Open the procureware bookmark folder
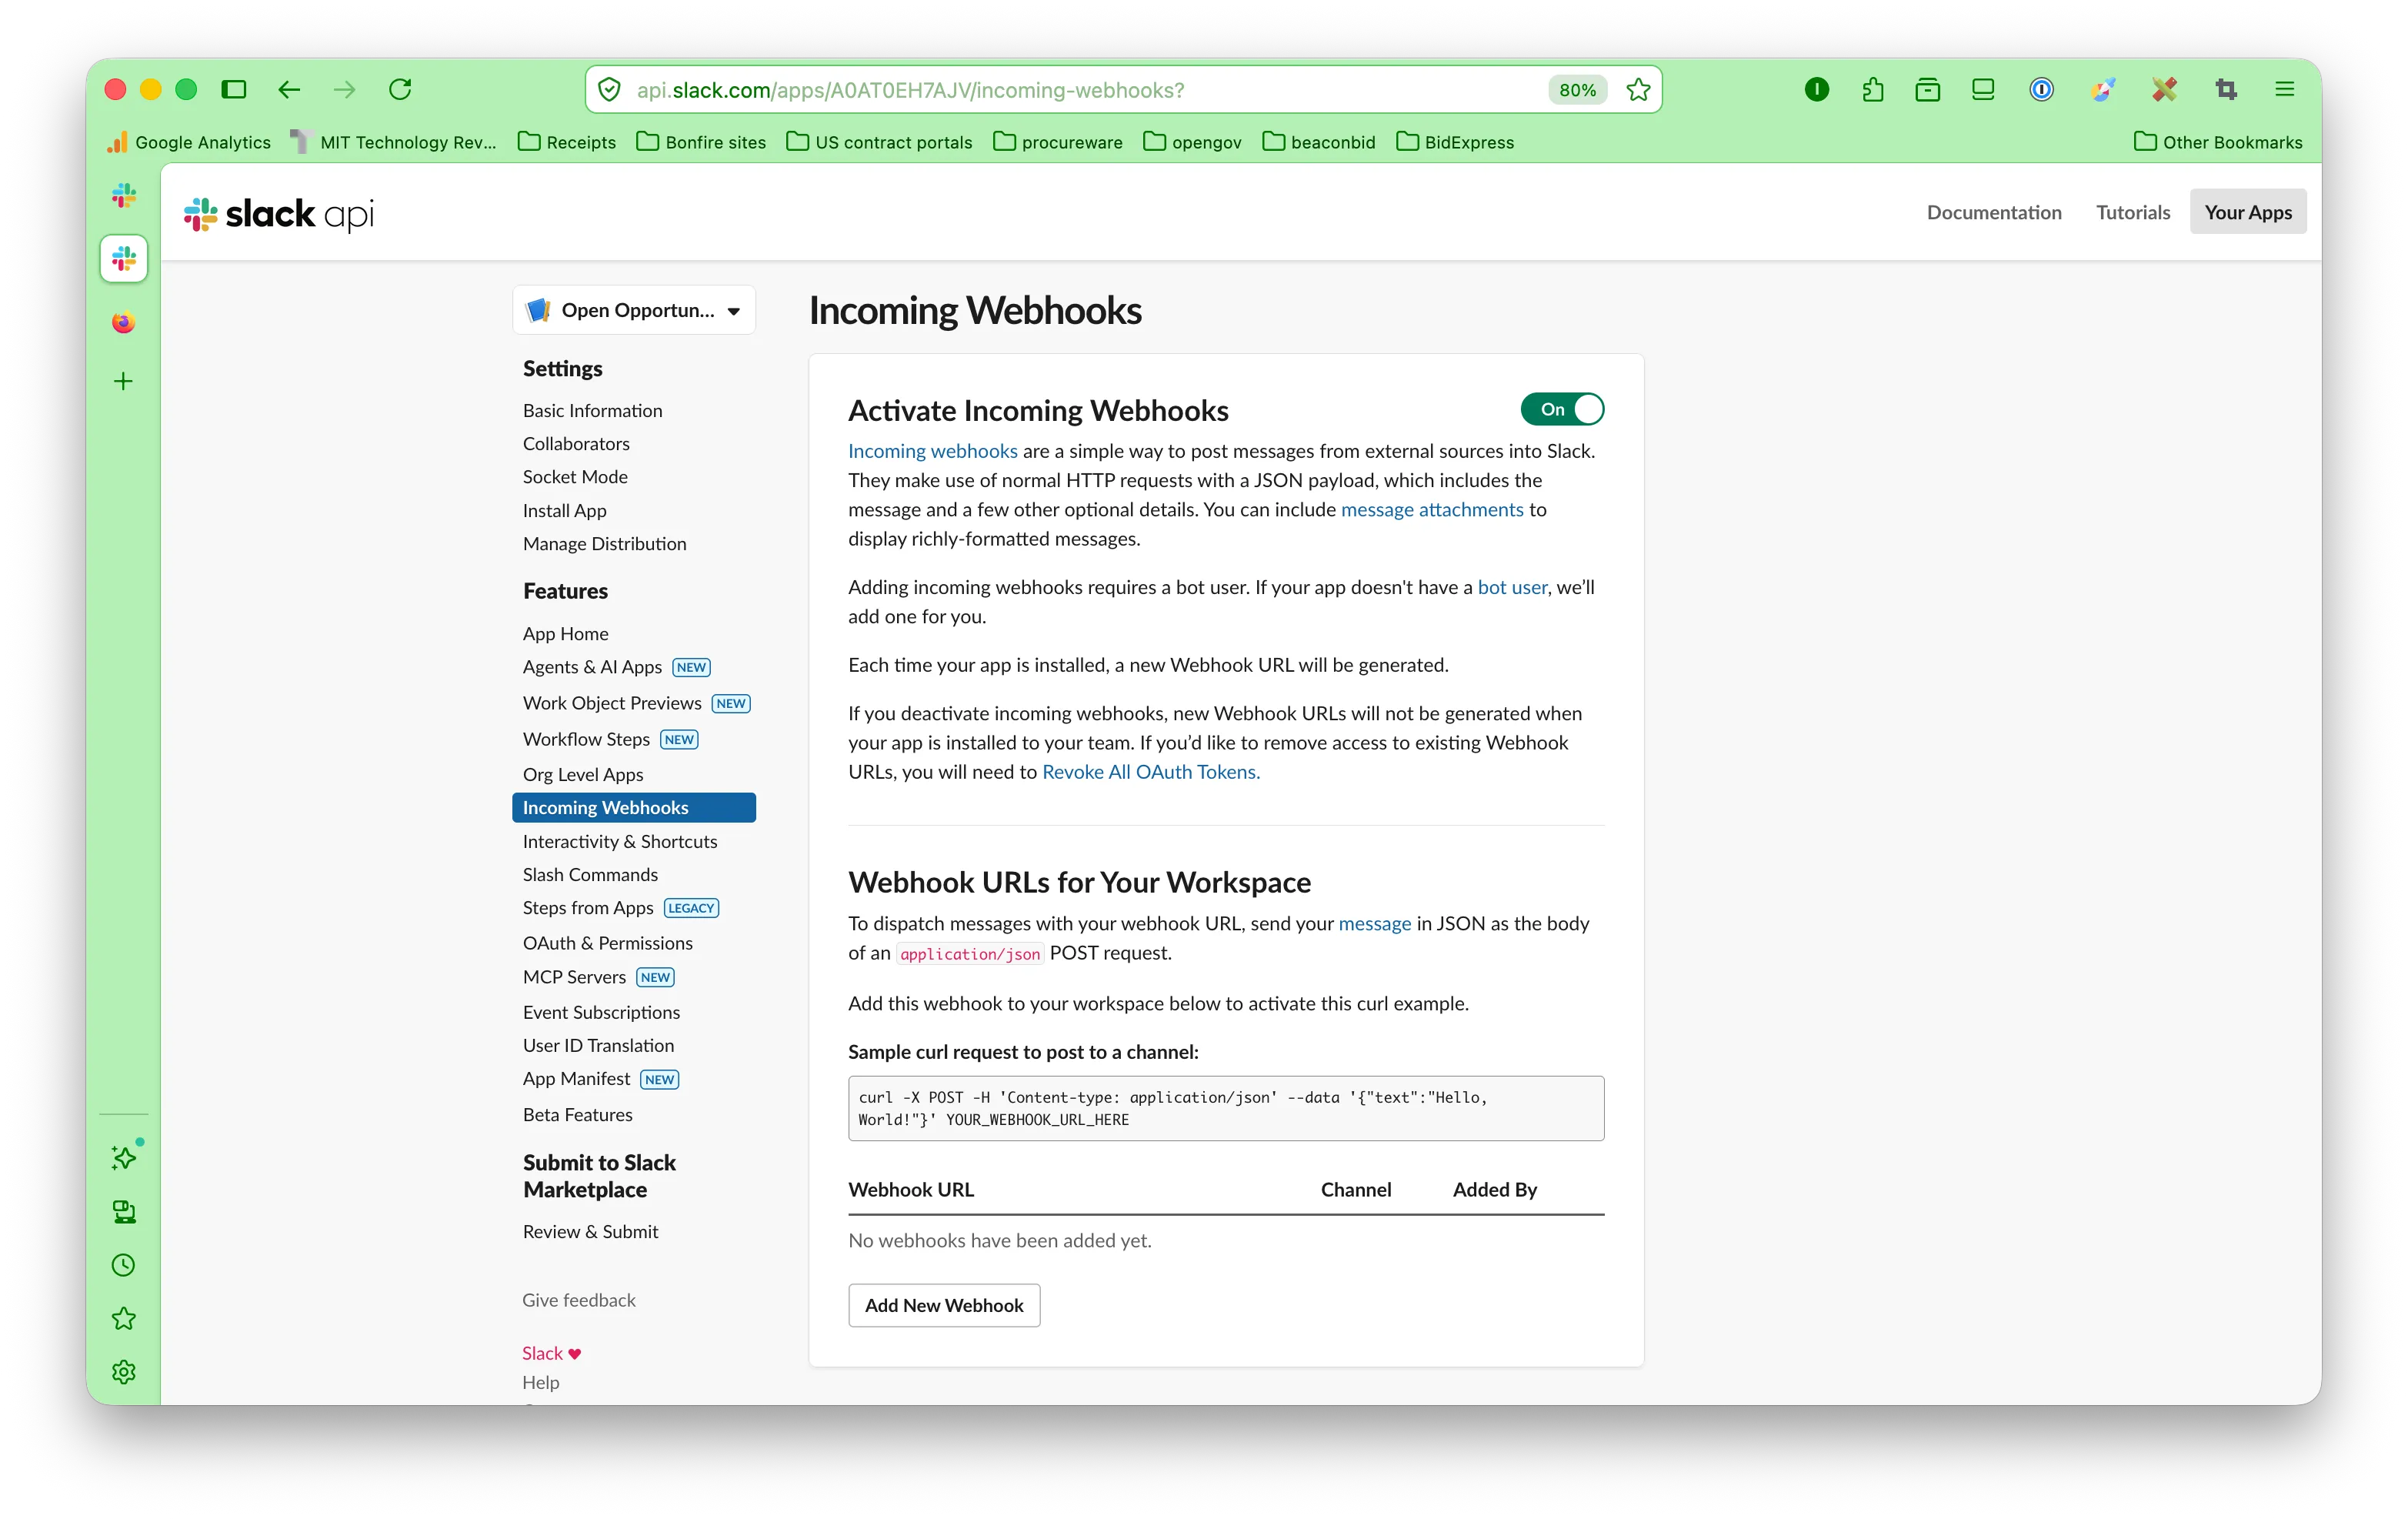This screenshot has height=1519, width=2408. tap(1058, 142)
